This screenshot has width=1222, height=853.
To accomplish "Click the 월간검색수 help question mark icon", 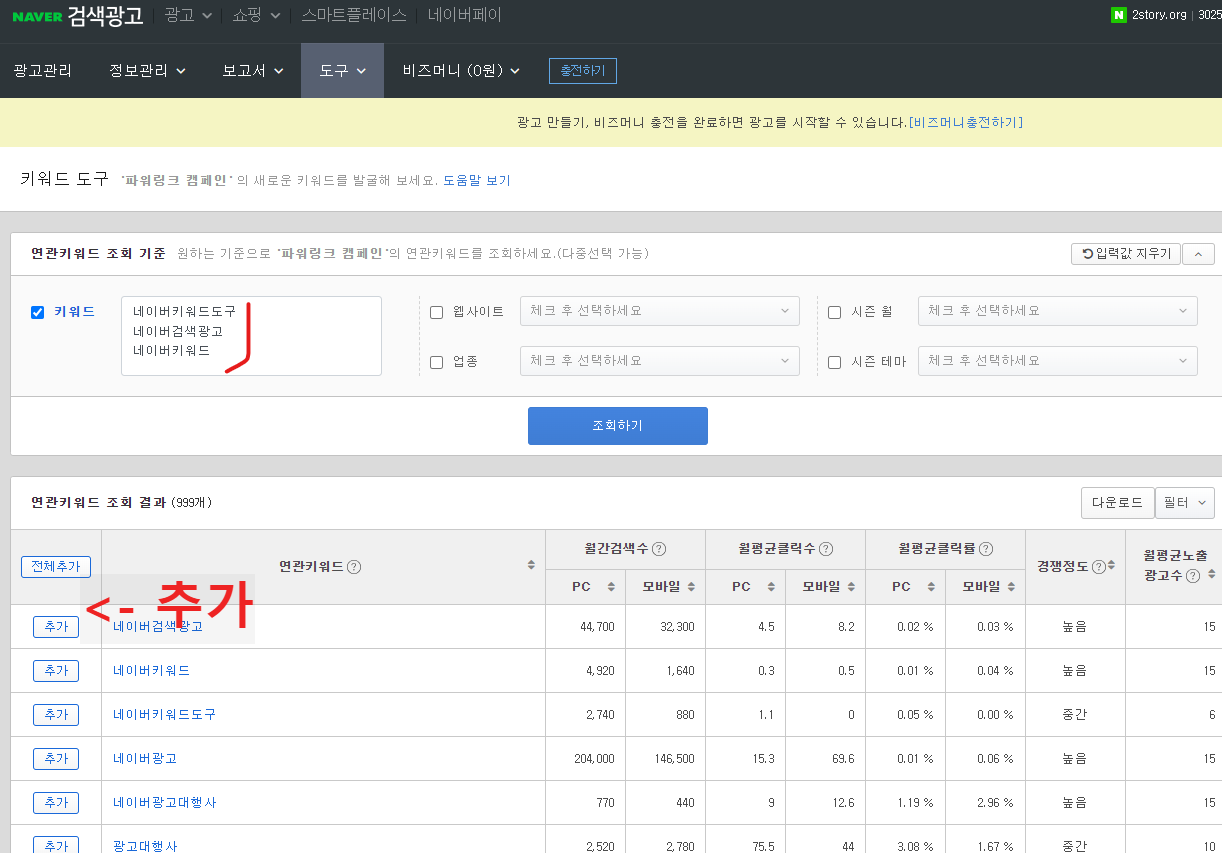I will (660, 547).
